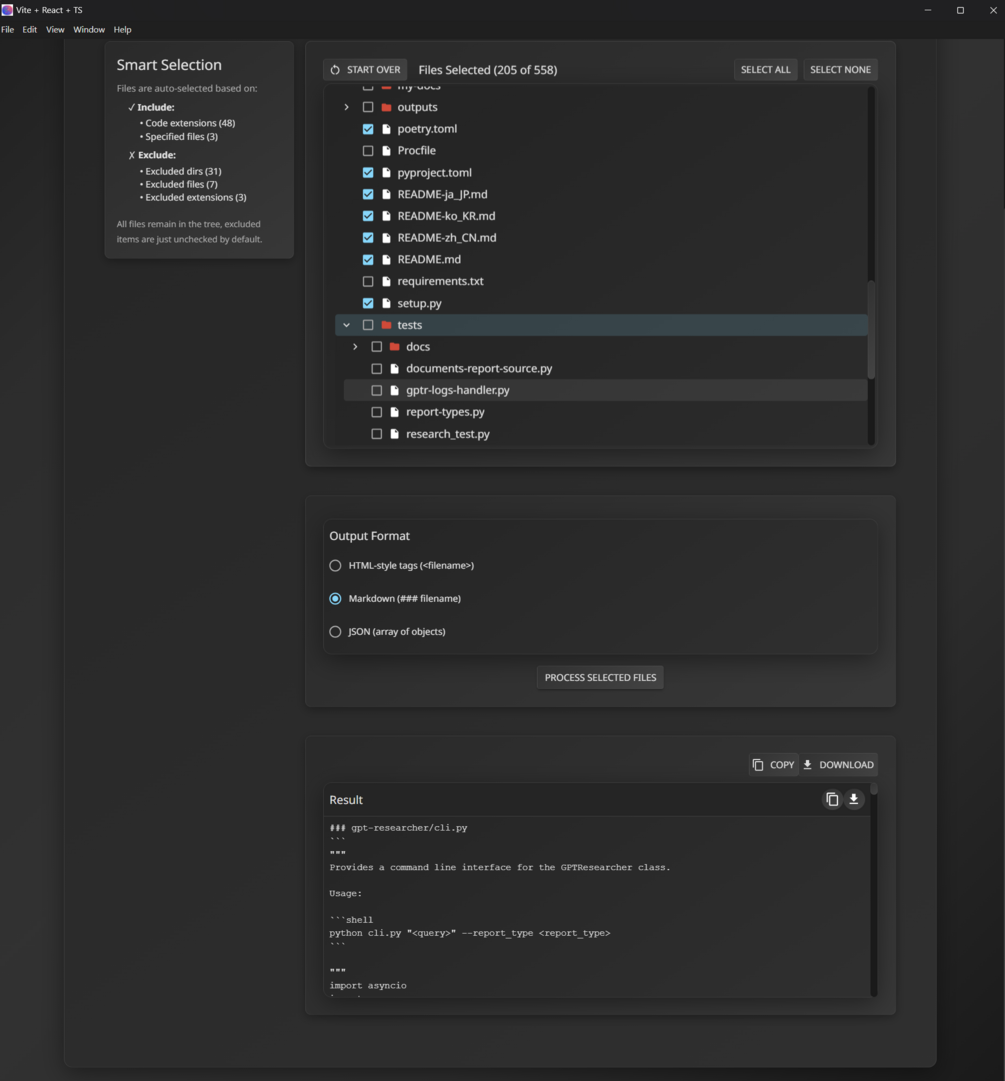
Task: Open the Help menu
Action: click(123, 30)
